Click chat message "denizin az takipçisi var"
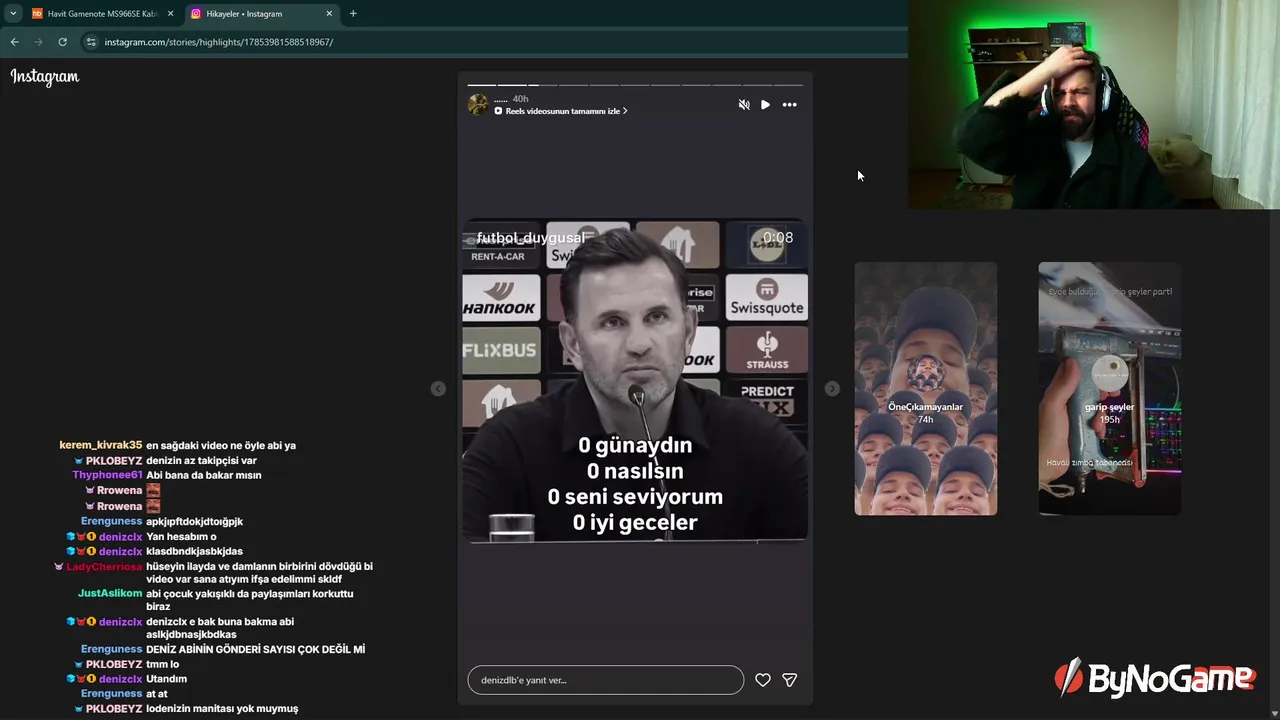Screen dimensions: 1280x720 (201, 461)
